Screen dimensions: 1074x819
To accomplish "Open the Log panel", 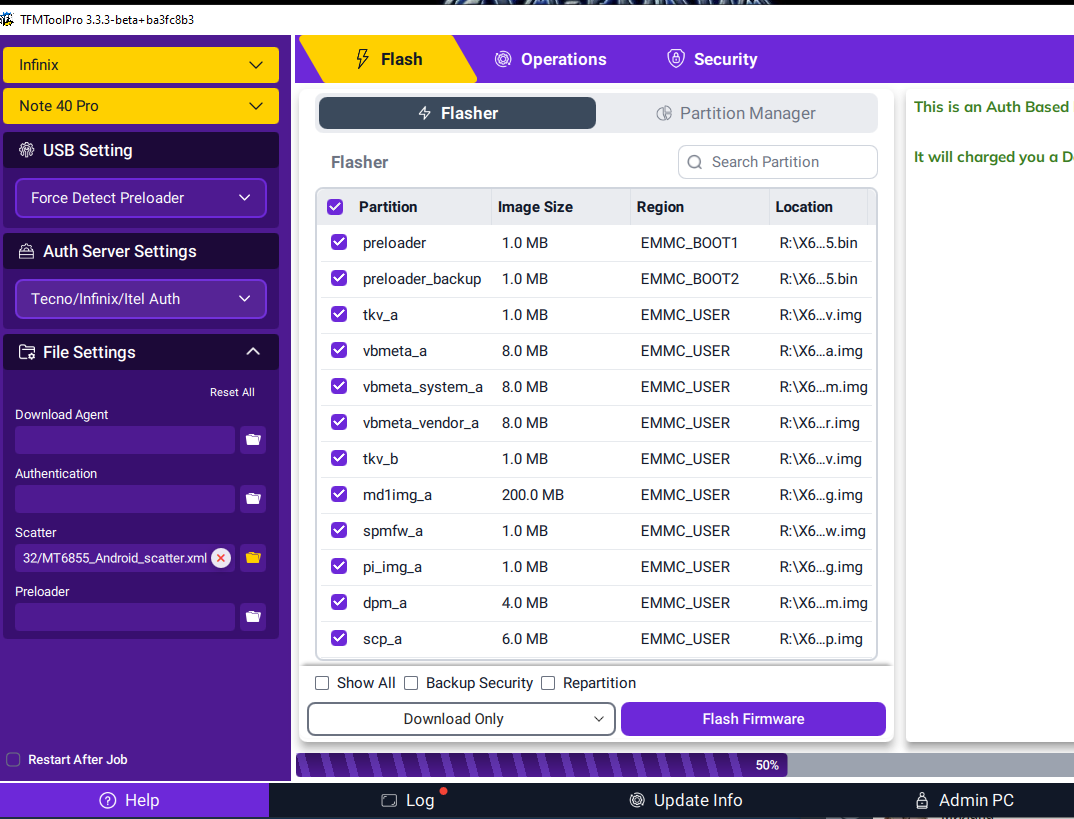I will tap(408, 800).
